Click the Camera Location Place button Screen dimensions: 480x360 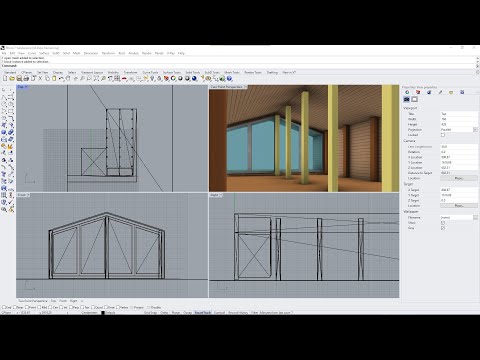pyautogui.click(x=459, y=178)
